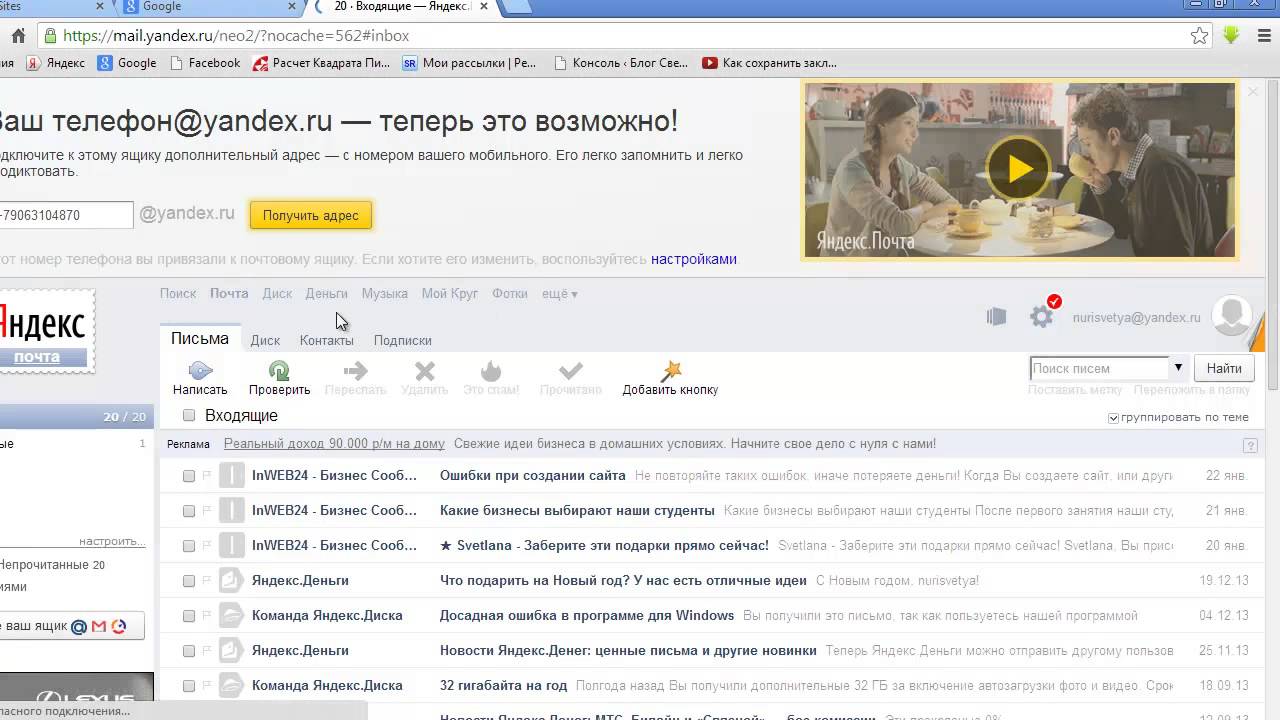Viewport: 1280px width, 720px height.
Task: Click the Проверить refresh mail icon
Action: (279, 370)
